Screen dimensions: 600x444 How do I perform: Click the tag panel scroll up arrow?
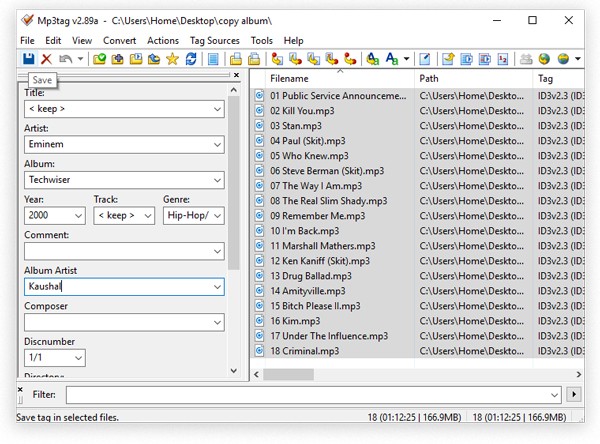pos(234,90)
